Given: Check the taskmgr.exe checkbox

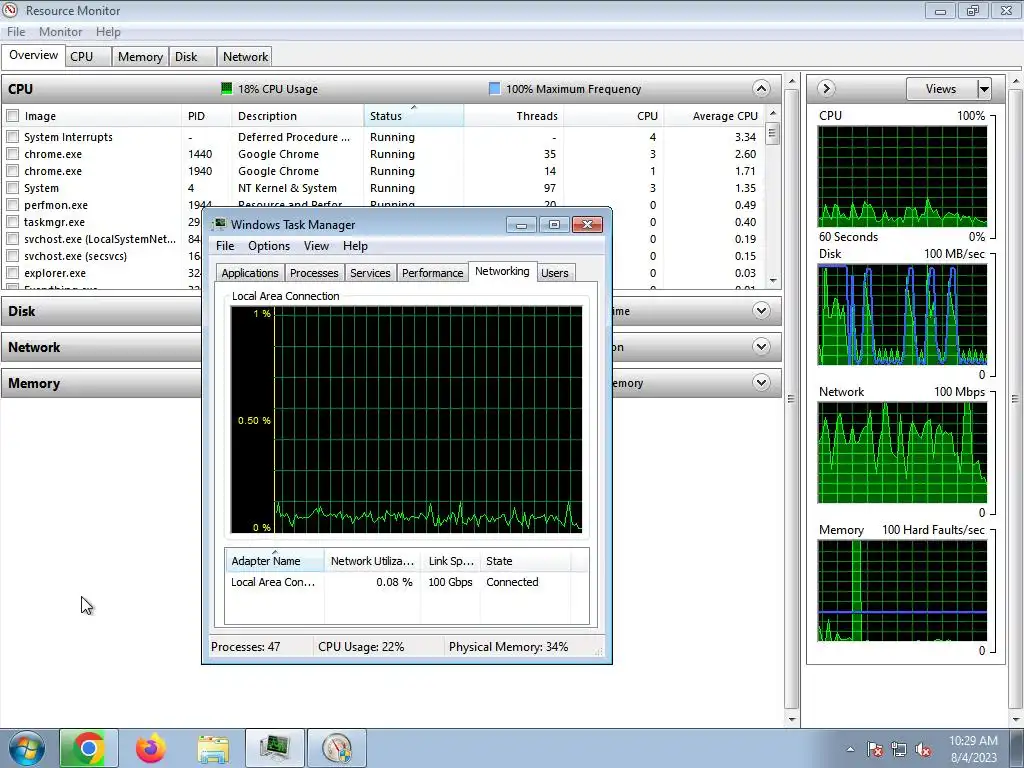Looking at the screenshot, I should point(12,221).
